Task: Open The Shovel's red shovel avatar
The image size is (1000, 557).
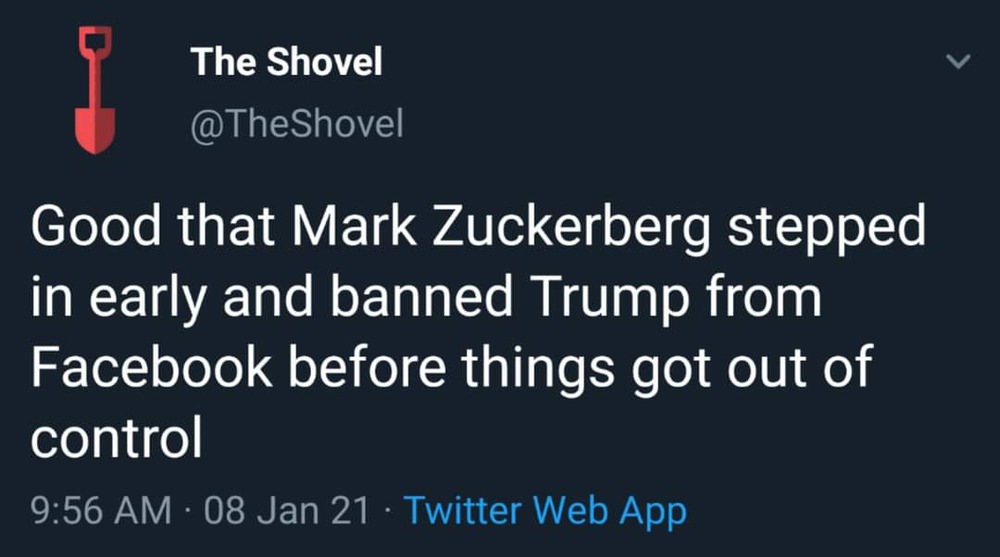Action: coord(95,90)
